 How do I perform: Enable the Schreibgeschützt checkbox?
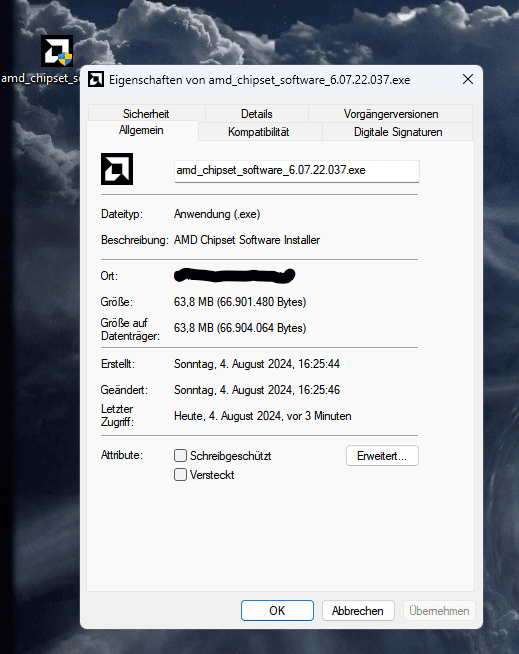pyautogui.click(x=180, y=455)
